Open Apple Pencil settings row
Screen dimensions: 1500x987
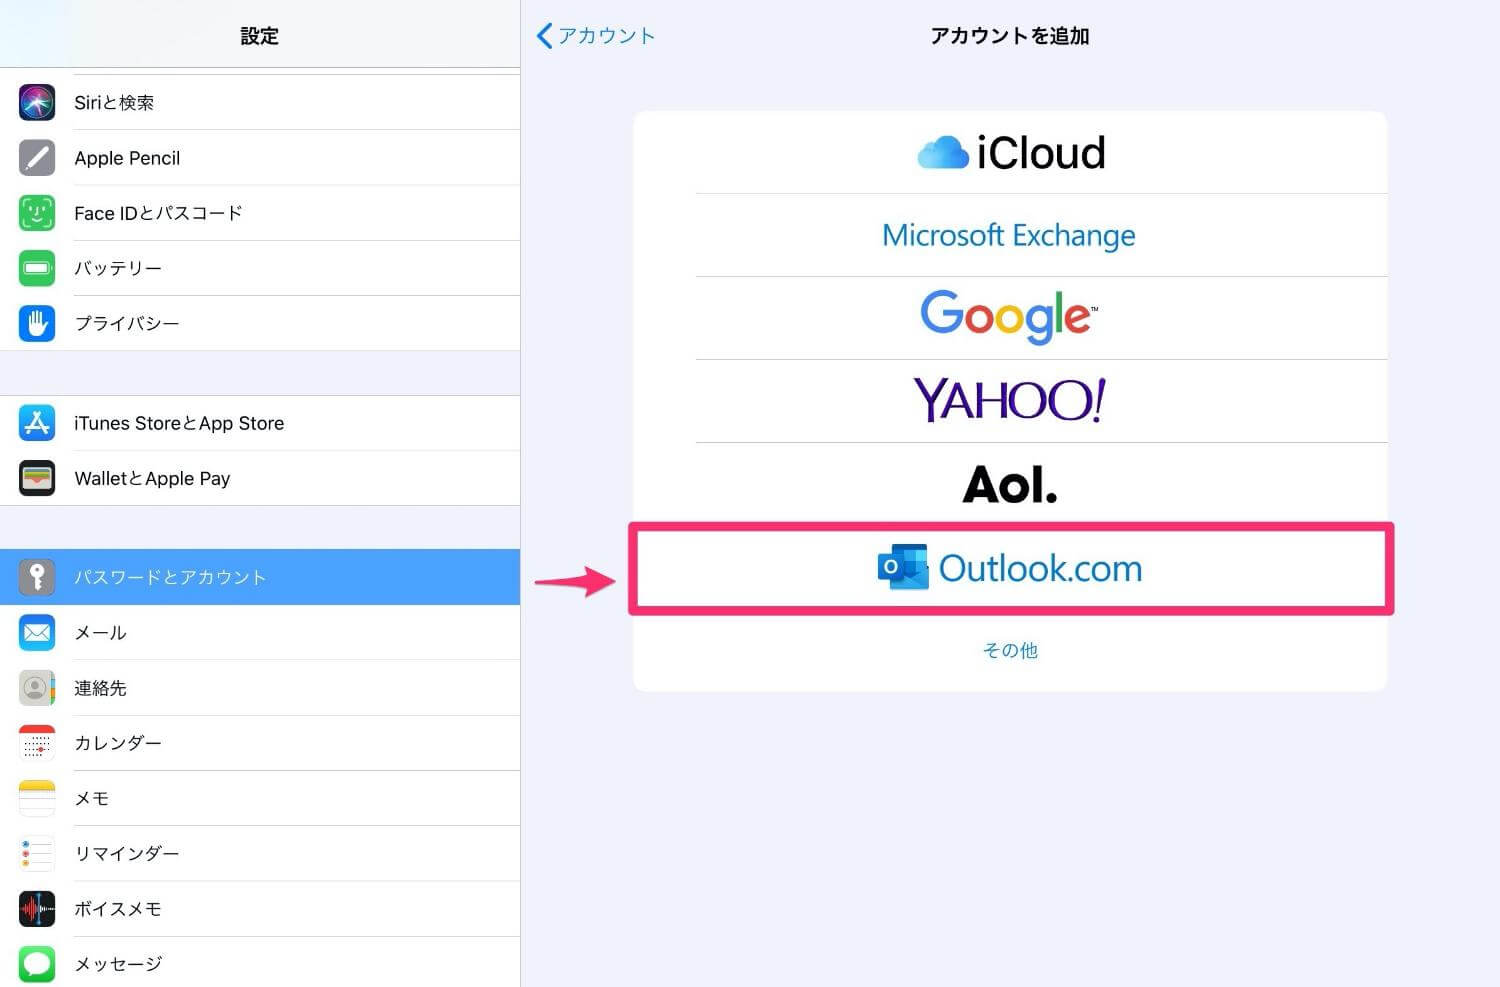pos(260,157)
